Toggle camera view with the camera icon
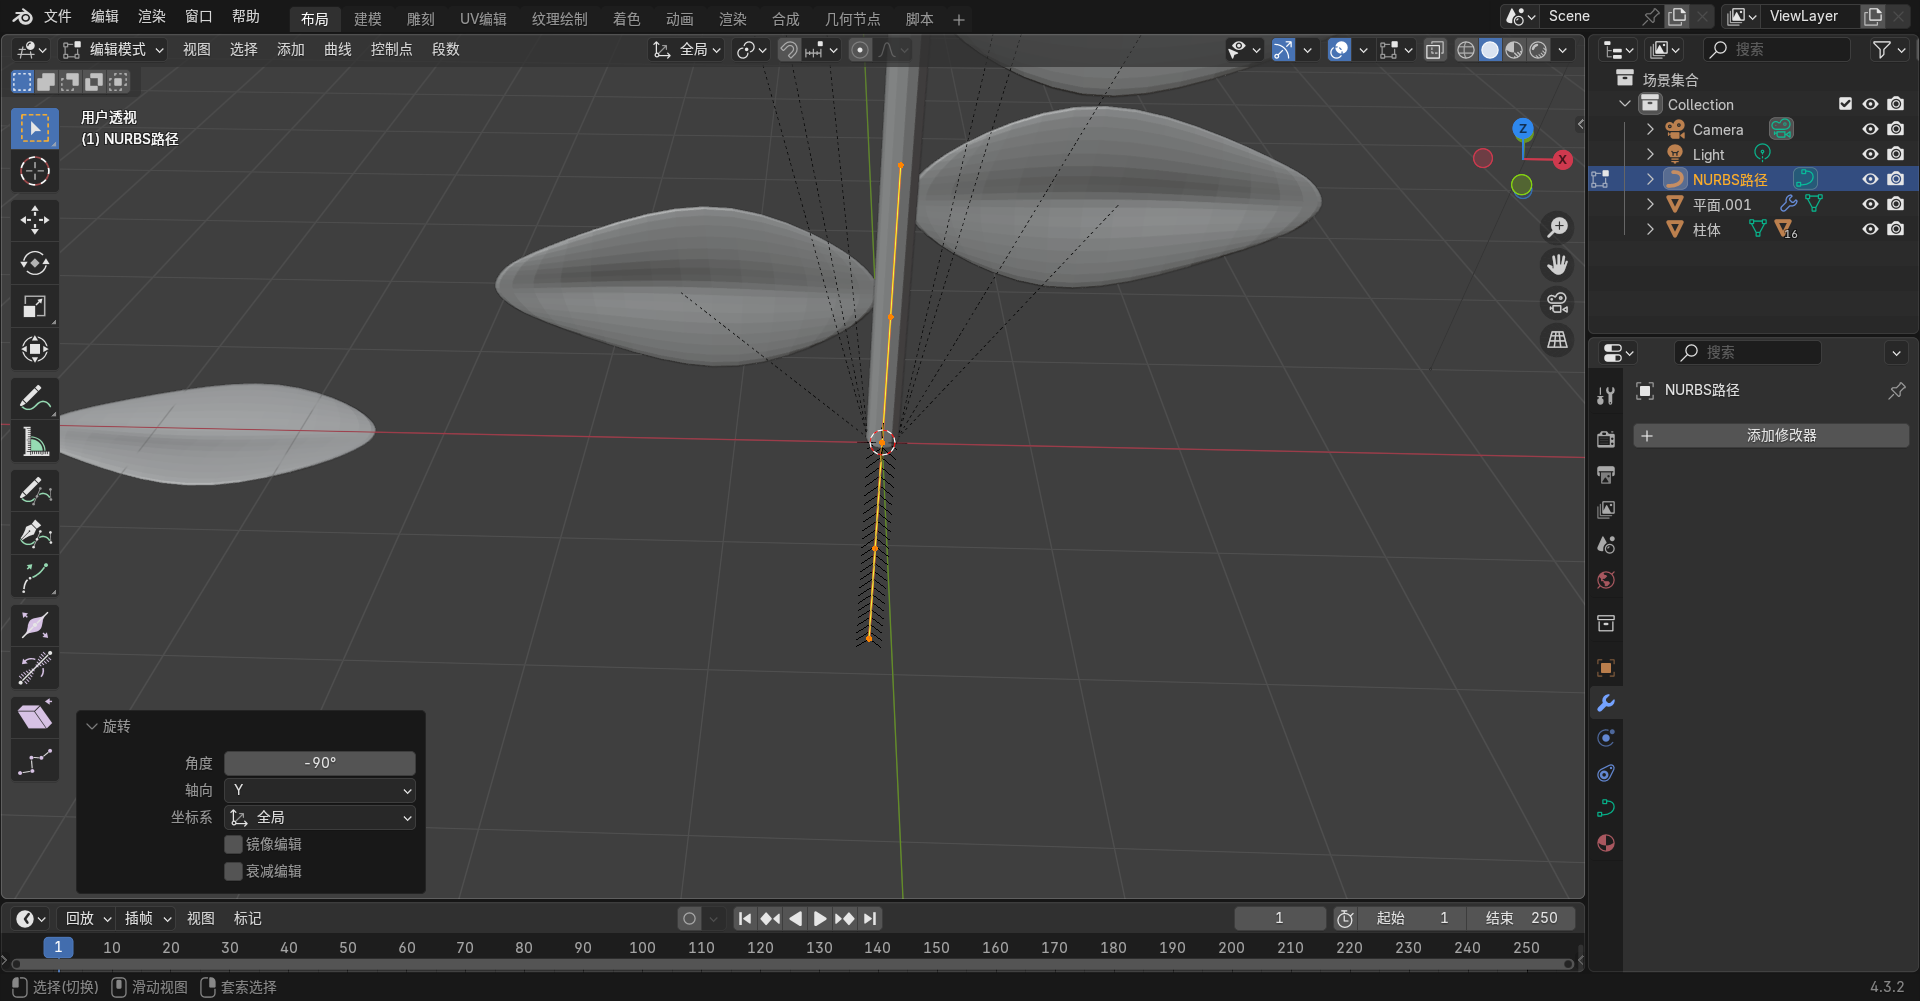Viewport: 1920px width, 1001px height. pos(1557,303)
